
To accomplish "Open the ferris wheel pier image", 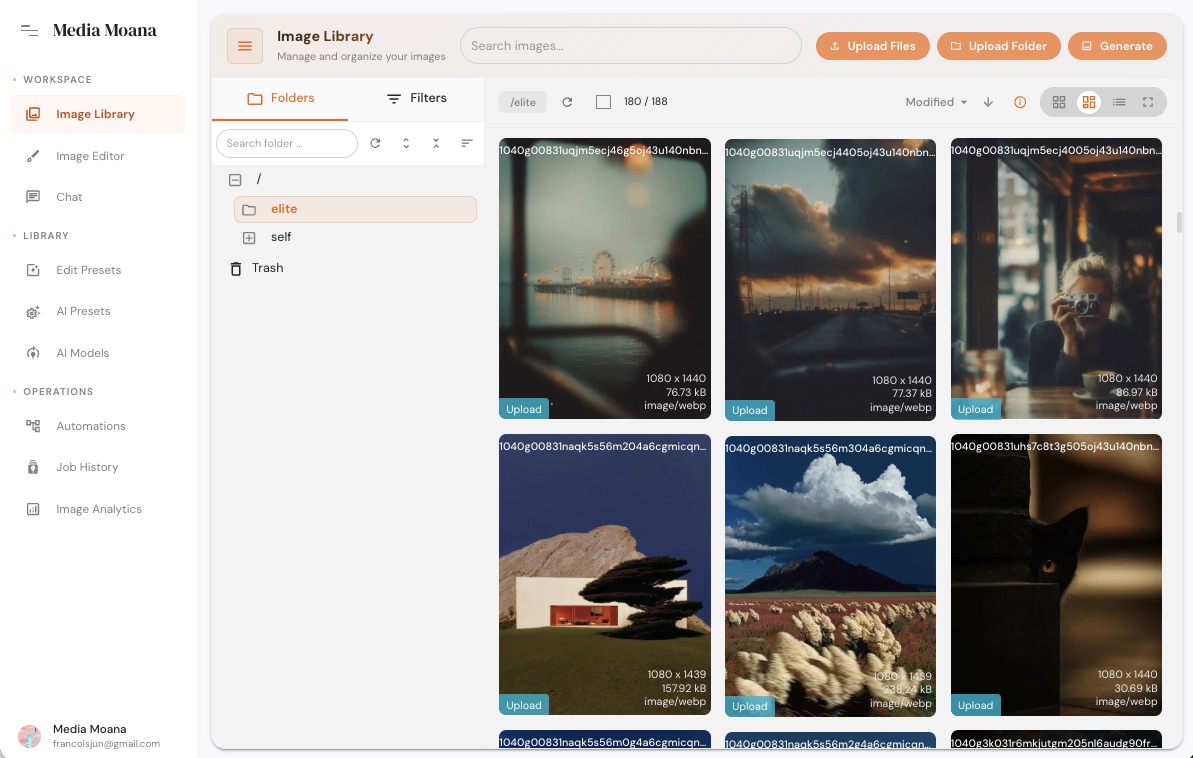I will (605, 279).
